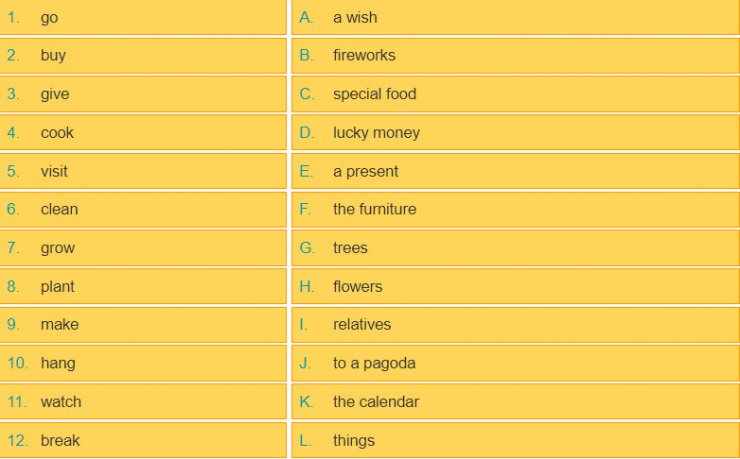This screenshot has height=459, width=740.
Task: Select option A 'a wish'
Action: (515, 17)
